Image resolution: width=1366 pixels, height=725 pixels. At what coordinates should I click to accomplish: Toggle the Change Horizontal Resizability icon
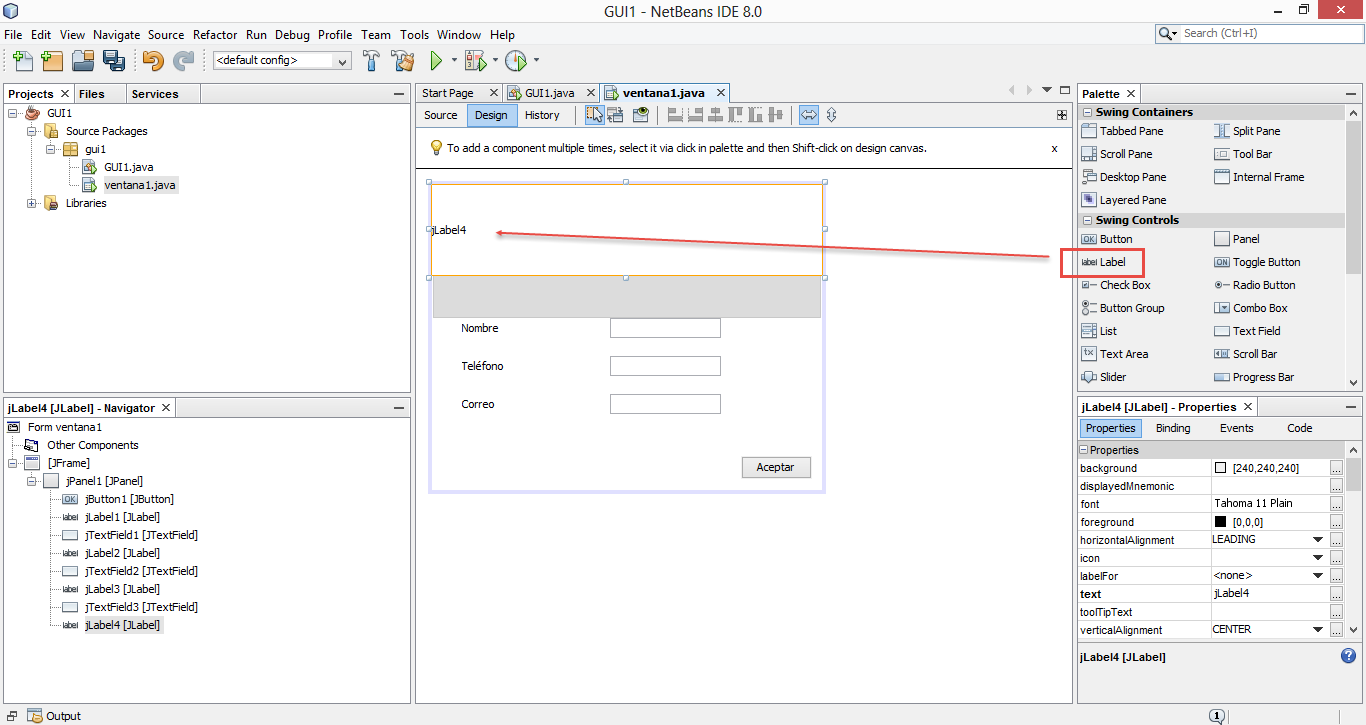click(809, 115)
